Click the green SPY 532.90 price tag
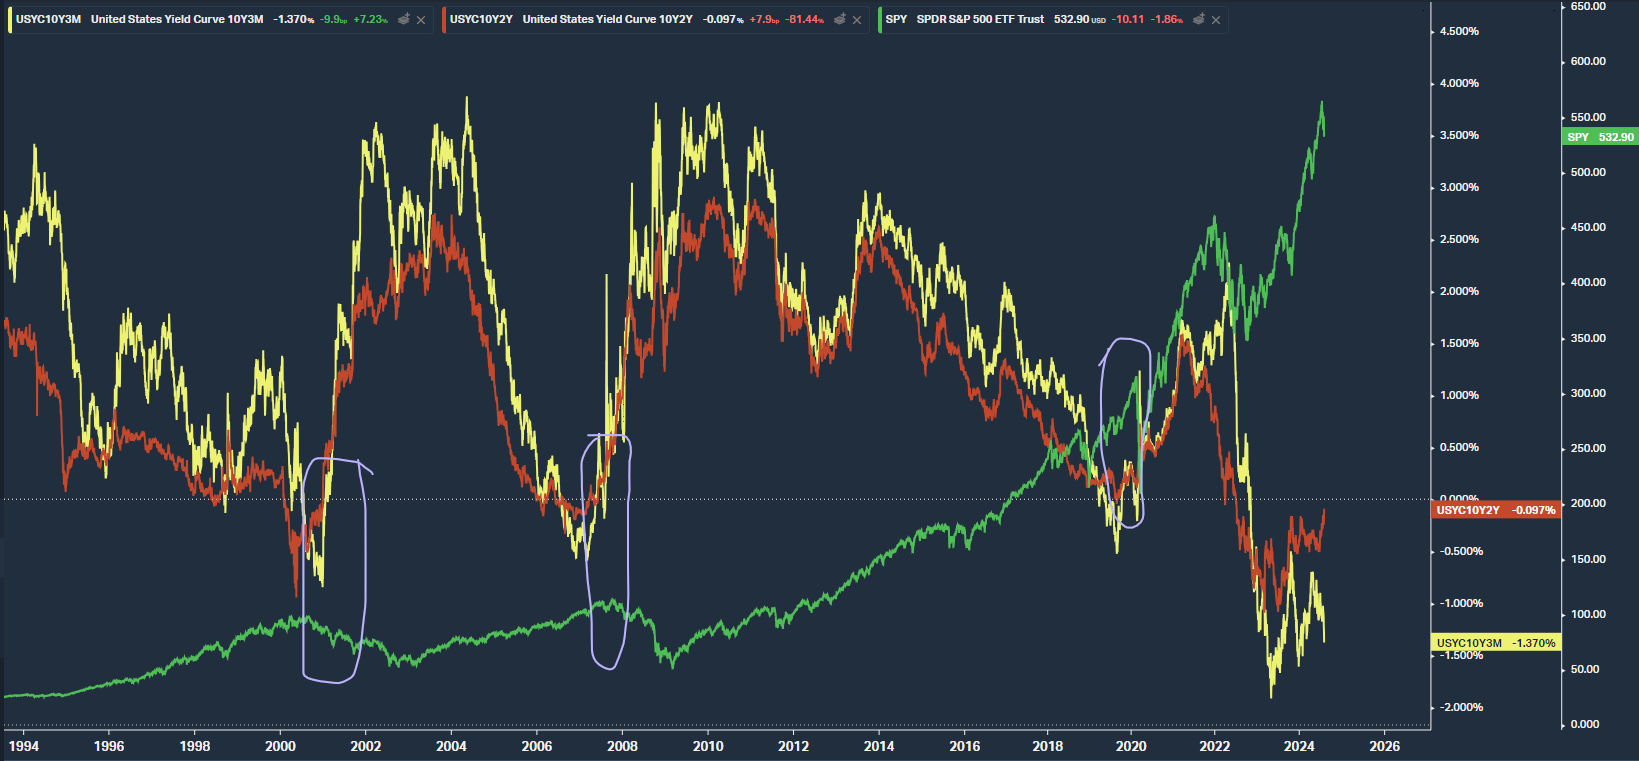This screenshot has height=761, width=1639. tap(1600, 137)
